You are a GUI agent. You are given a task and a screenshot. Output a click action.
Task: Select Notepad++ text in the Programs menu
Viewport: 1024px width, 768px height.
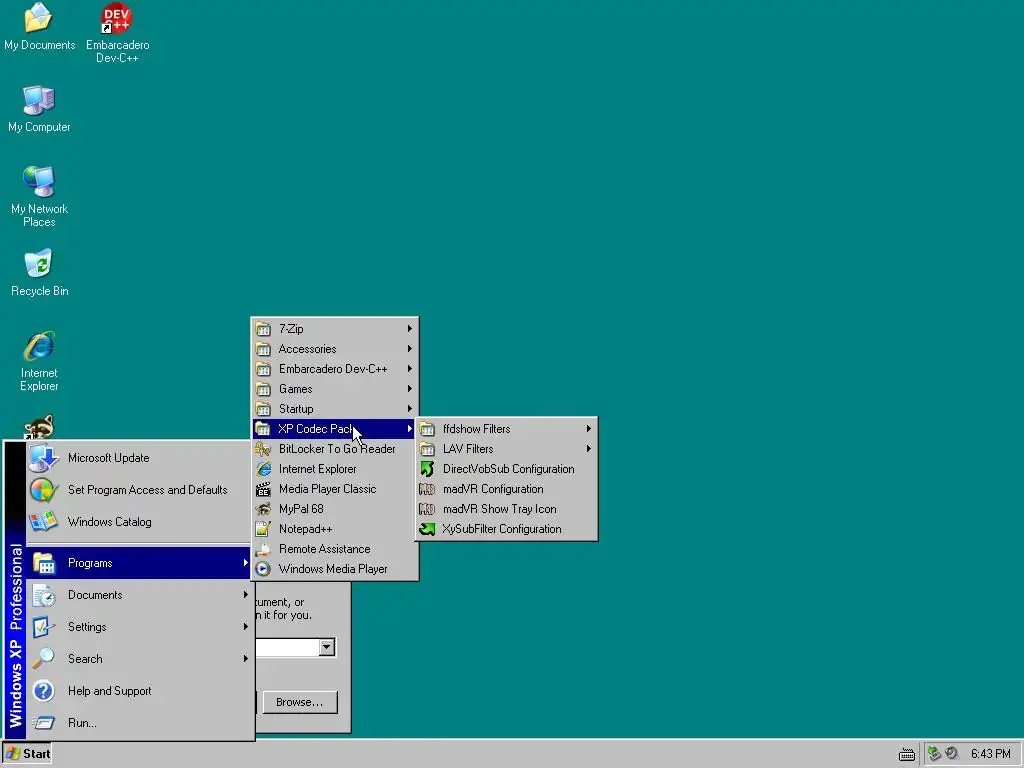pyautogui.click(x=305, y=529)
